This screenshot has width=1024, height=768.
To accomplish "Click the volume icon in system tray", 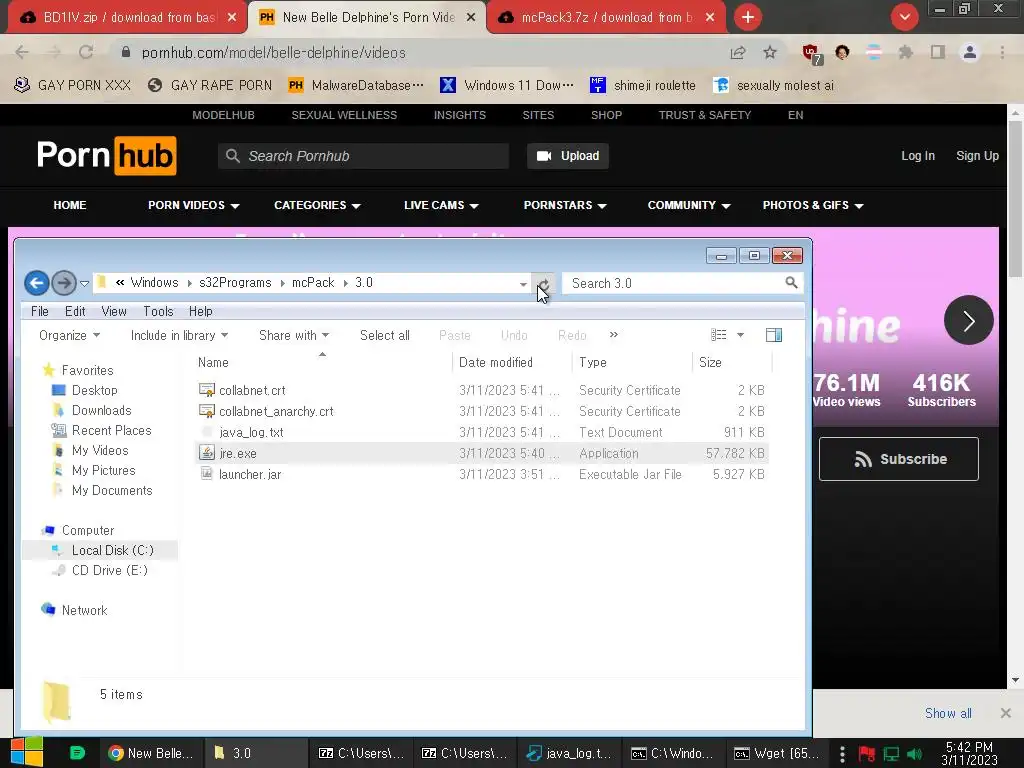I will [914, 754].
